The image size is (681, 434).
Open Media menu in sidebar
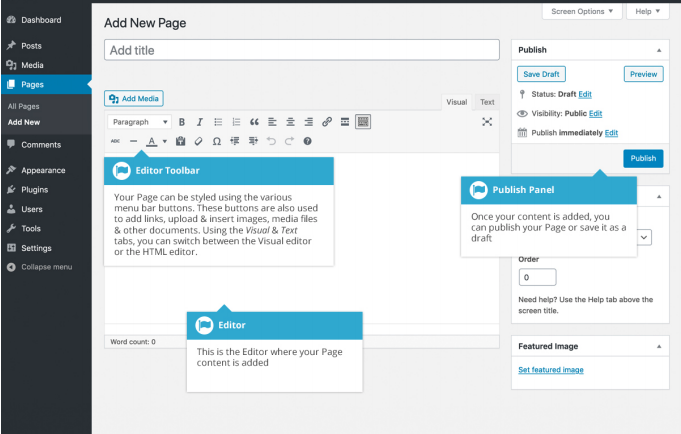pyautogui.click(x=46, y=65)
